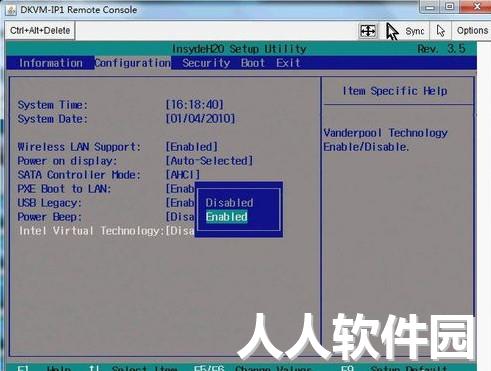The height and width of the screenshot is (371, 491).
Task: Click the Rev. 3.5 version text
Action: tap(441, 49)
